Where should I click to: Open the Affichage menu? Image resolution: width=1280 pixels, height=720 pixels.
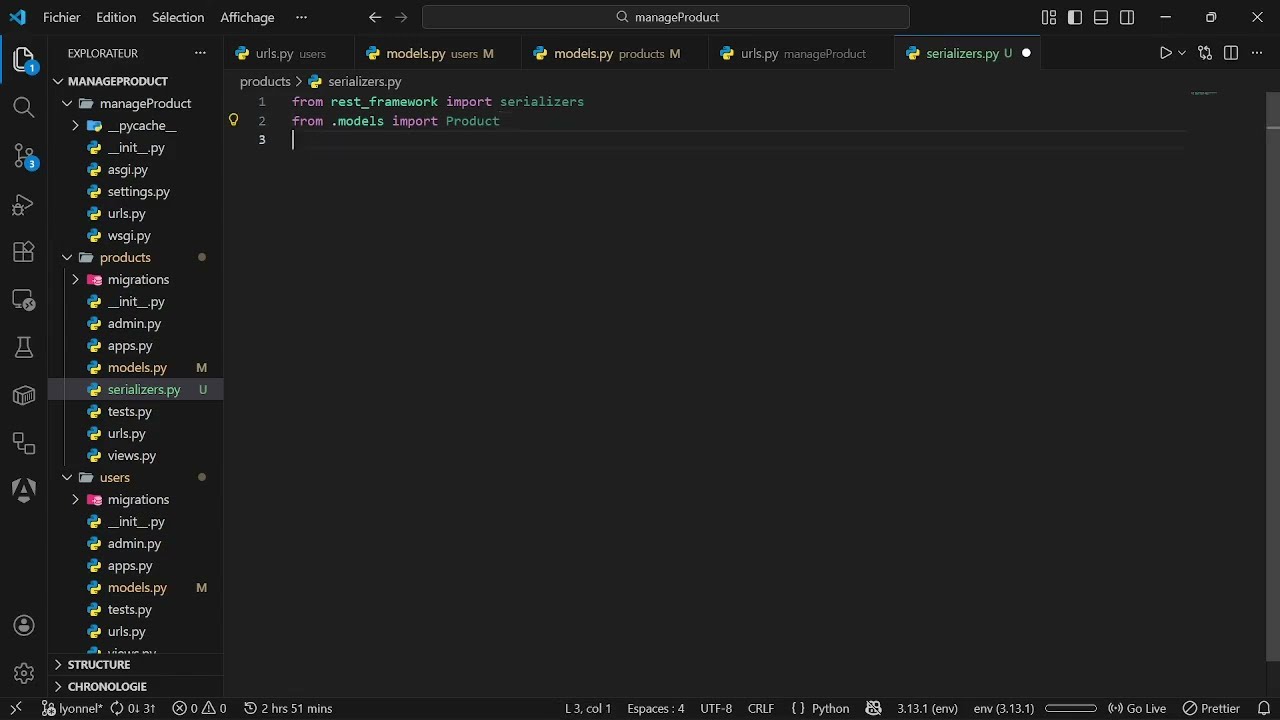pyautogui.click(x=247, y=17)
